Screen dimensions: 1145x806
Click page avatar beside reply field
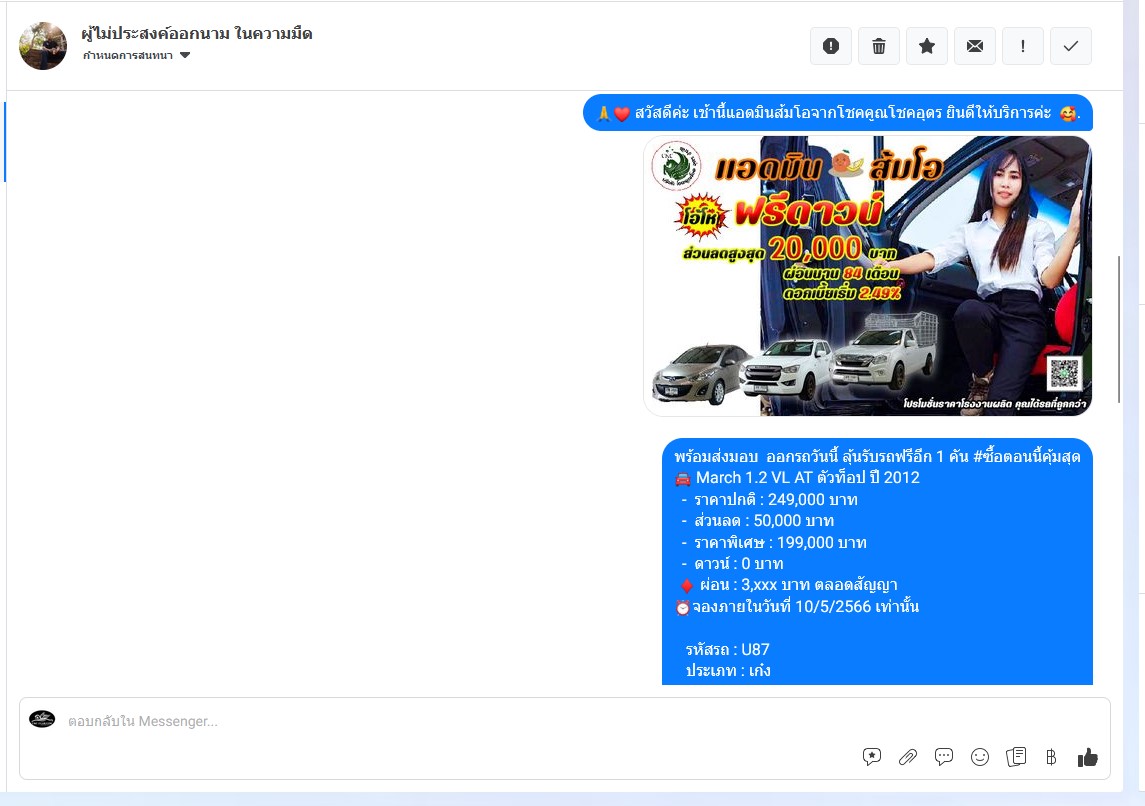coord(42,719)
